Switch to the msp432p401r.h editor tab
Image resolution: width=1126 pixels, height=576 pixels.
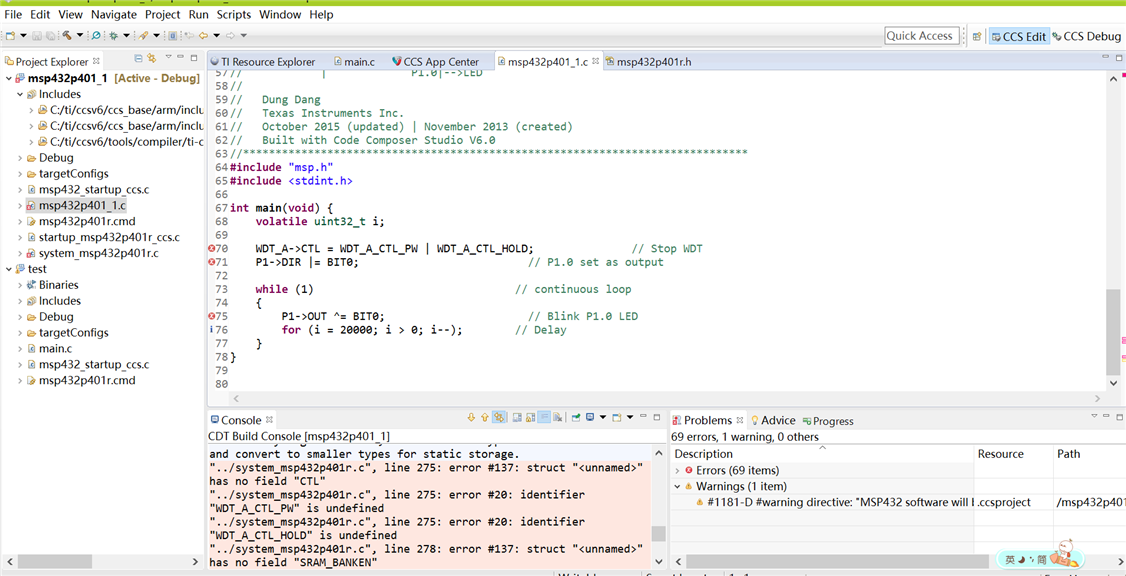(653, 62)
